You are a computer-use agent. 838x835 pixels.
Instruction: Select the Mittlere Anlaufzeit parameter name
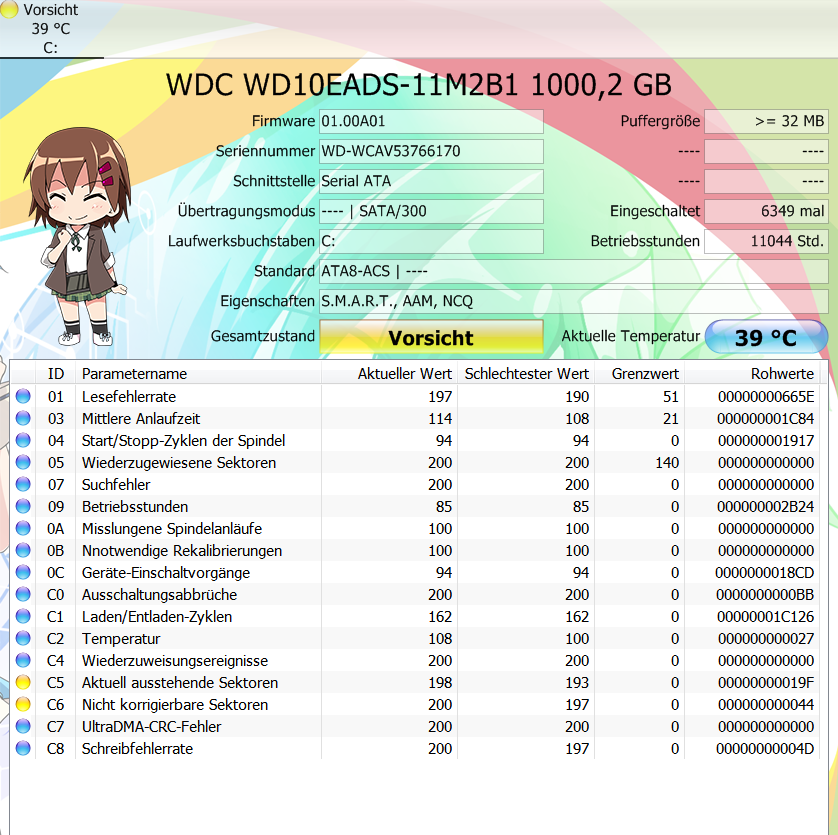point(141,419)
